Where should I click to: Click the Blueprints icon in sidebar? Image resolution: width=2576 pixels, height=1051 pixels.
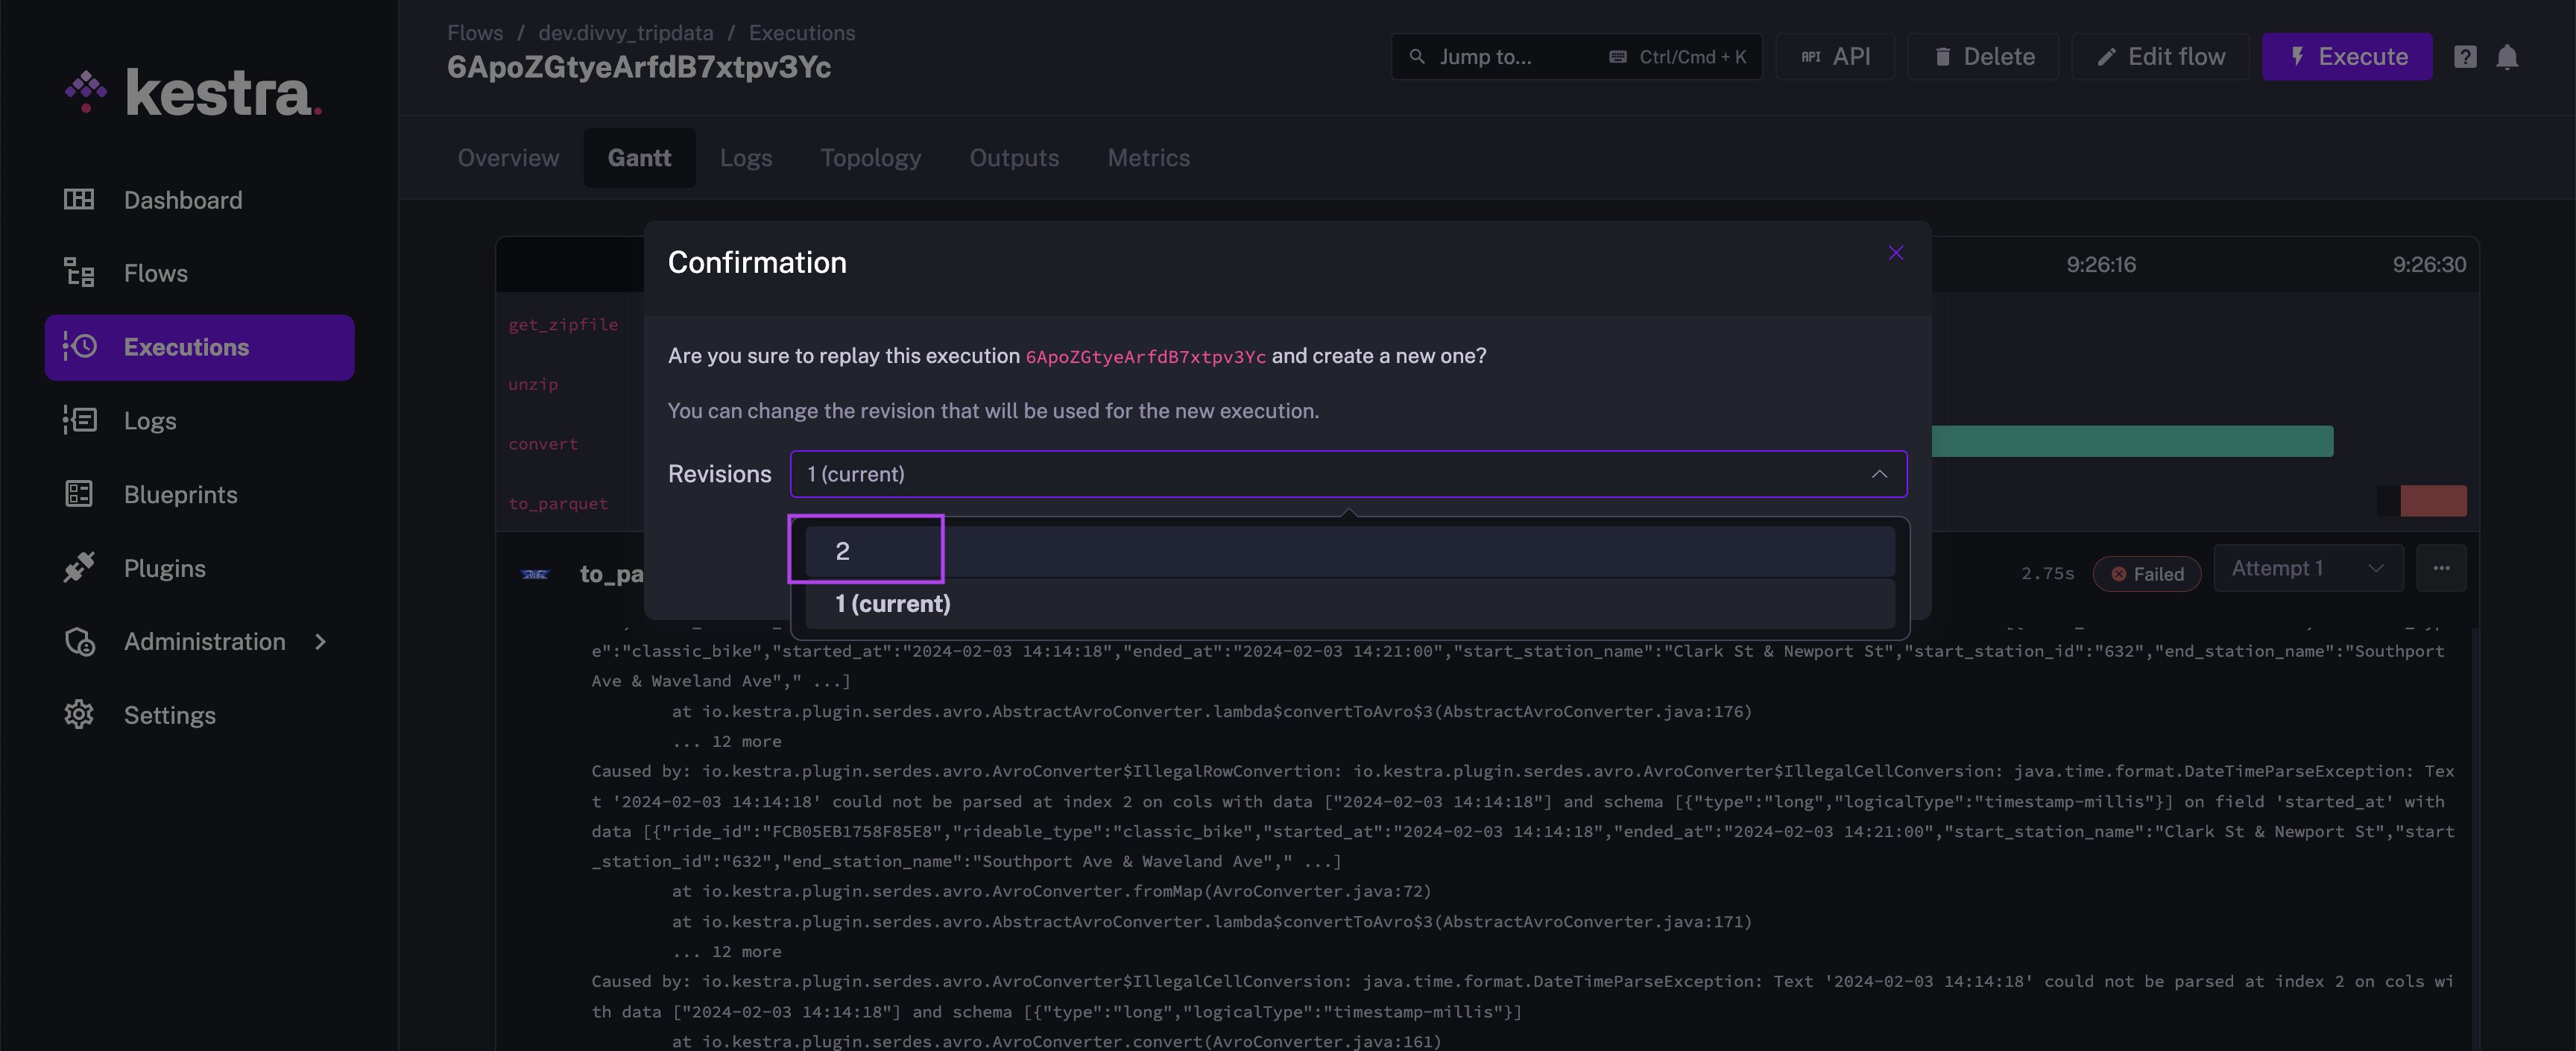79,494
